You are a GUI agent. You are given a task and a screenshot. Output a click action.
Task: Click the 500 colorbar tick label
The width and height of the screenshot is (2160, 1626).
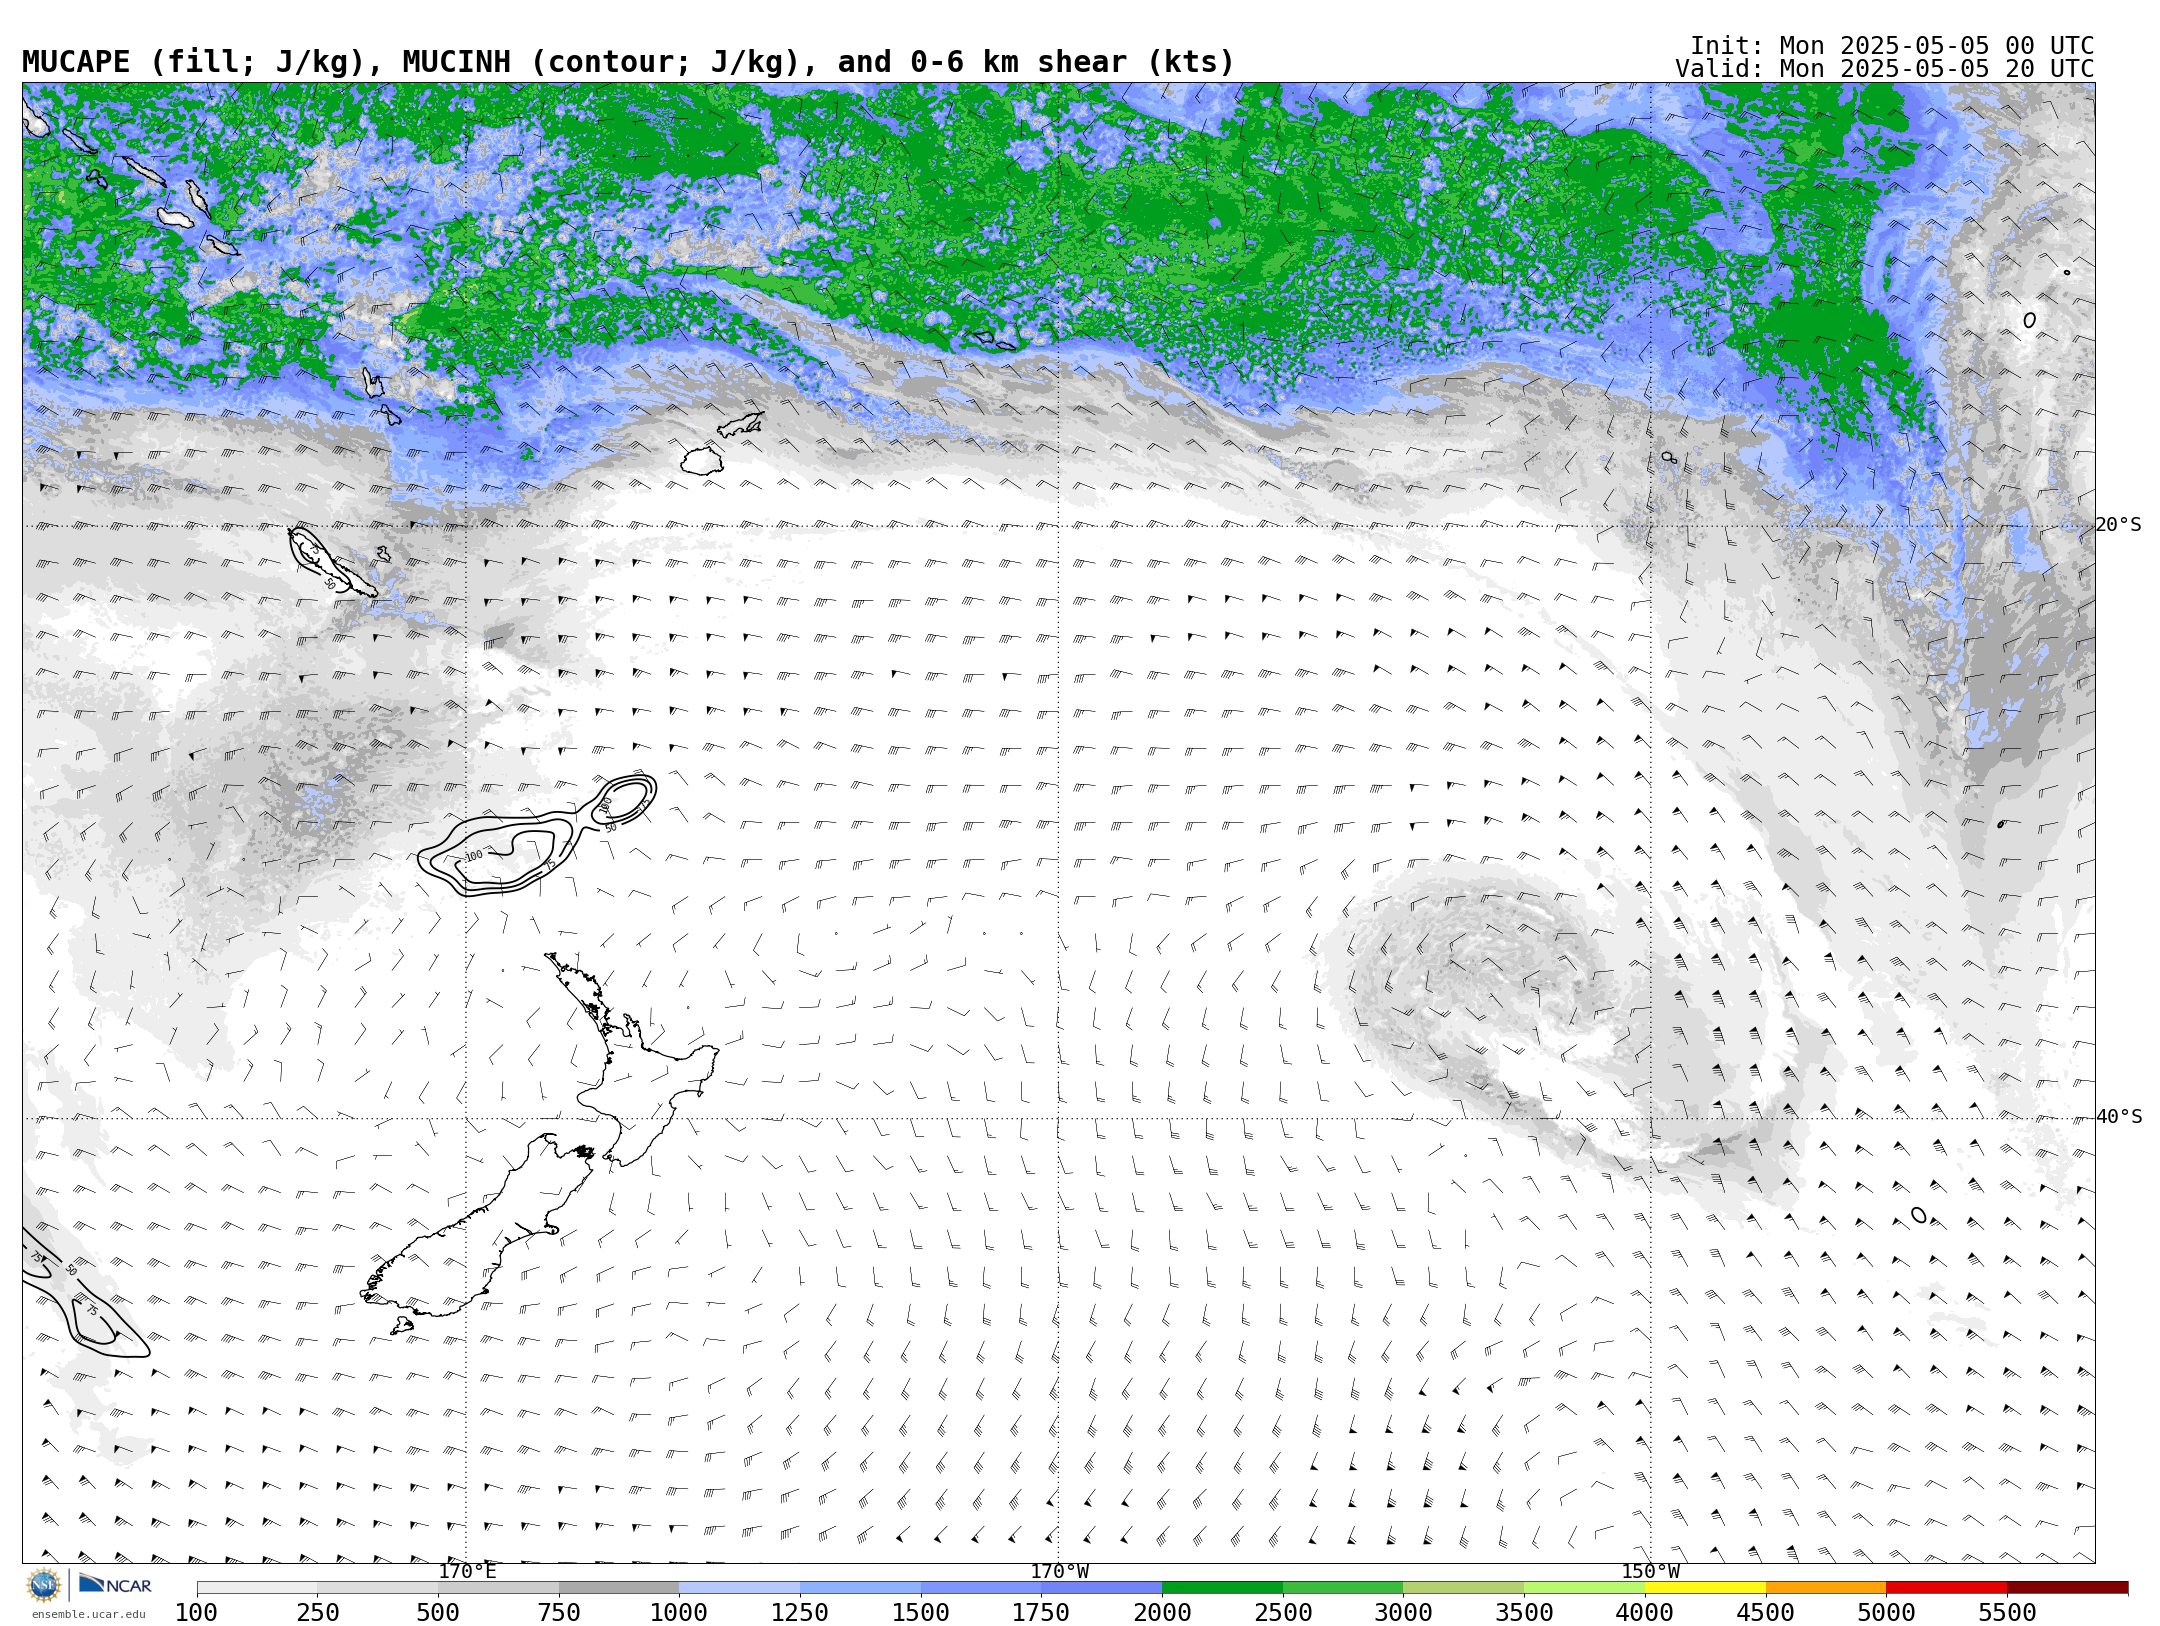[x=438, y=1613]
